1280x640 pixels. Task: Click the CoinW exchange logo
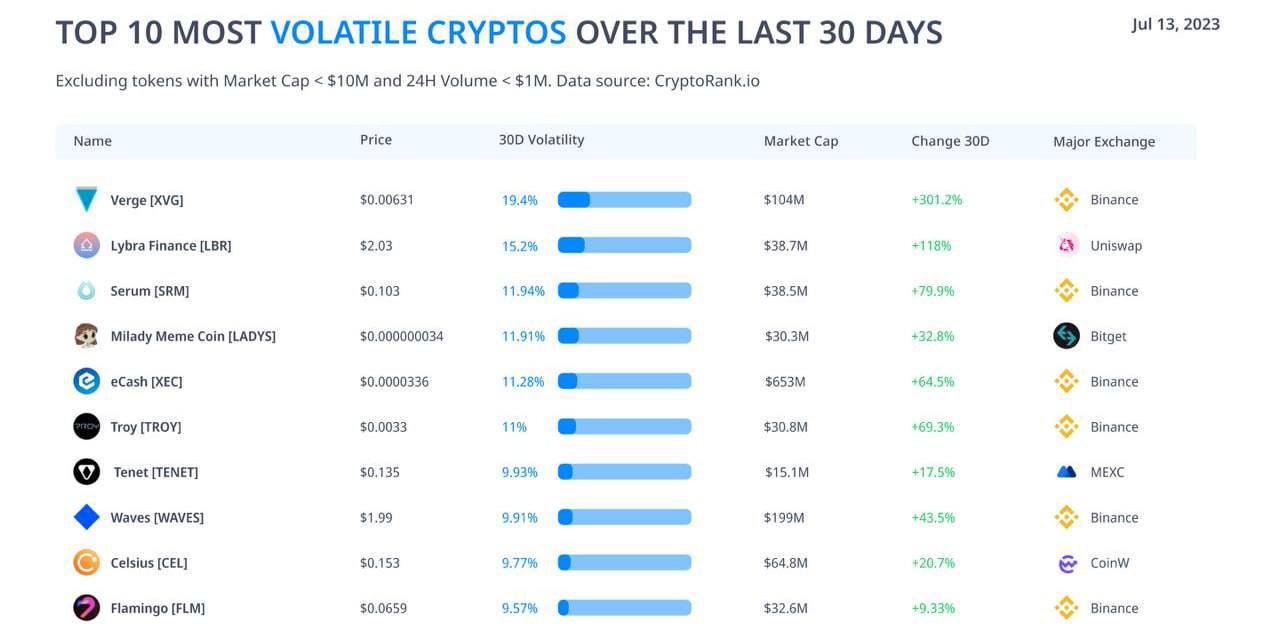1067,563
